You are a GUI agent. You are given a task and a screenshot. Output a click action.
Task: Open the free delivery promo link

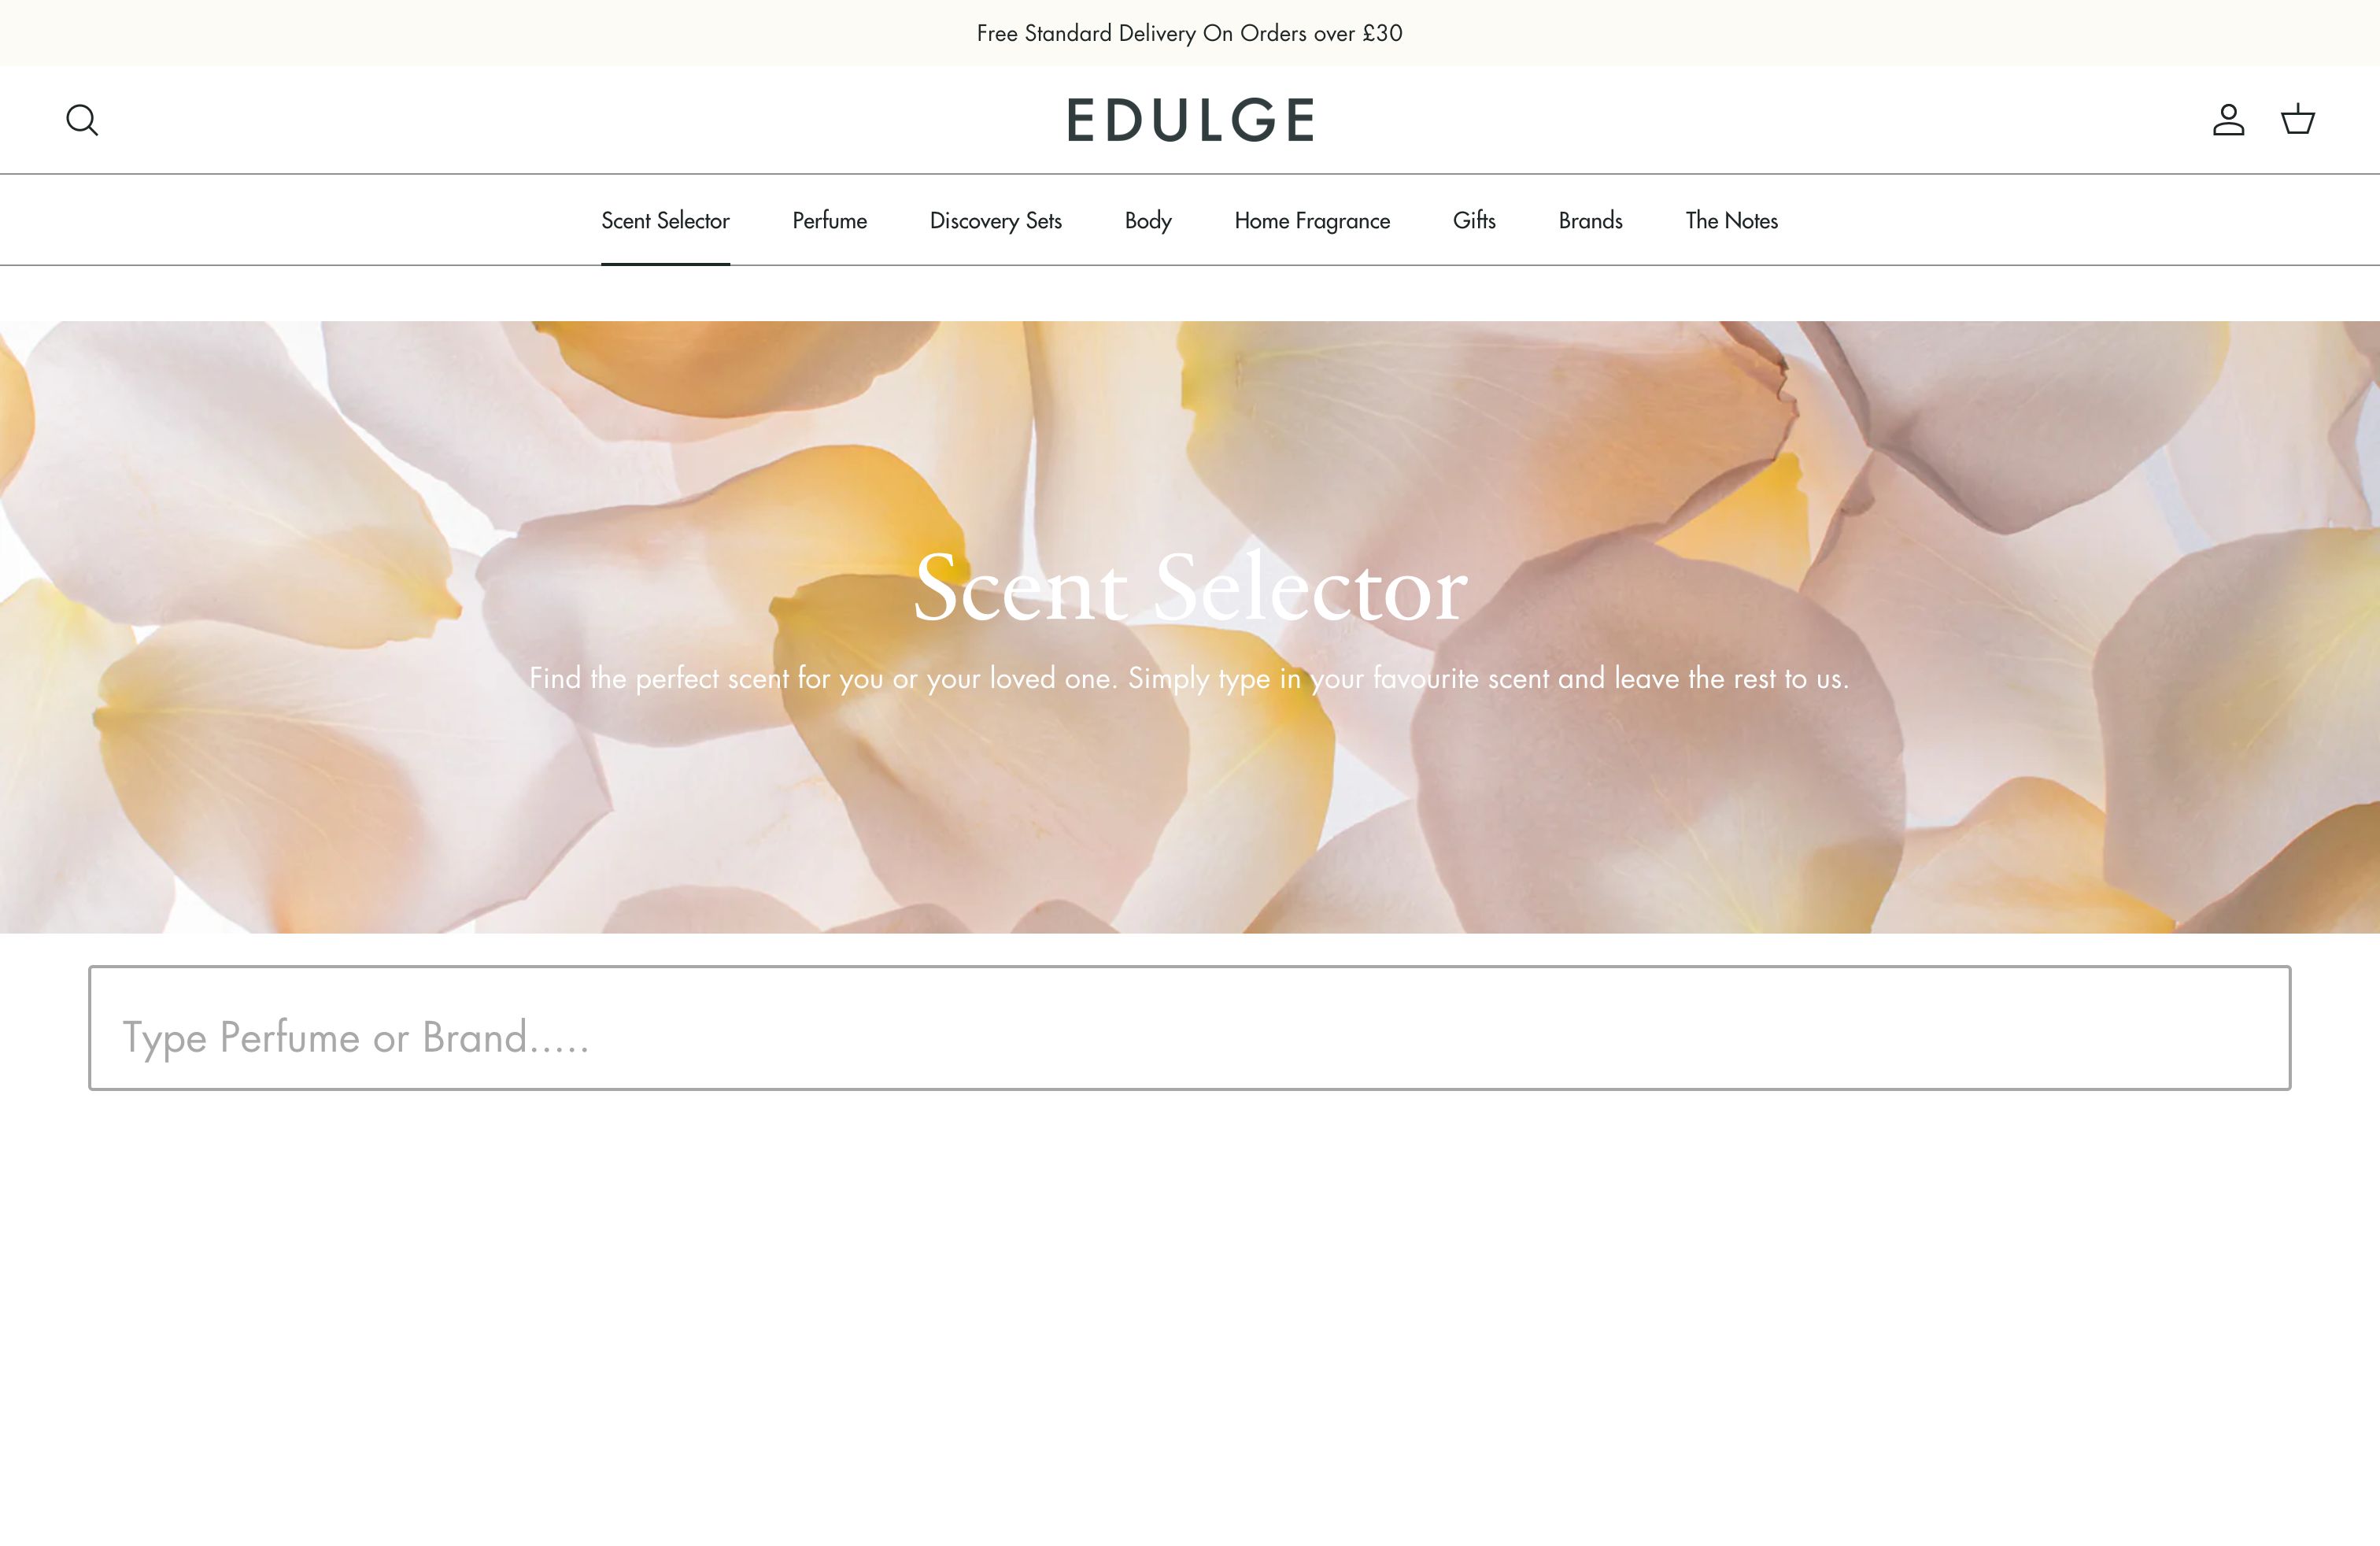pyautogui.click(x=1190, y=31)
